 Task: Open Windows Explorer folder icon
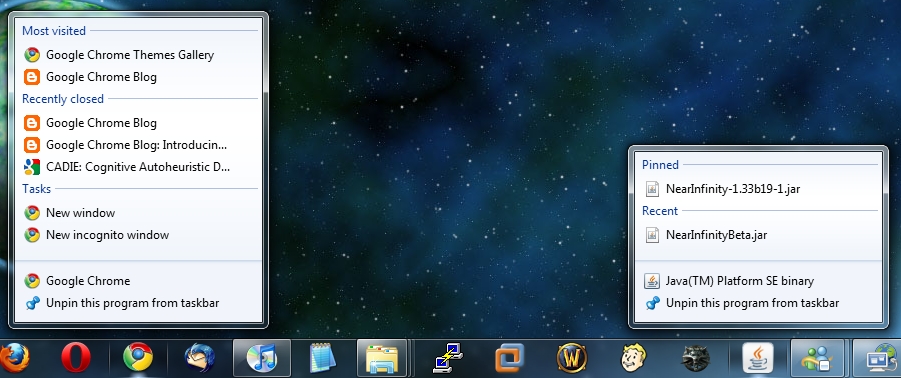pos(382,358)
